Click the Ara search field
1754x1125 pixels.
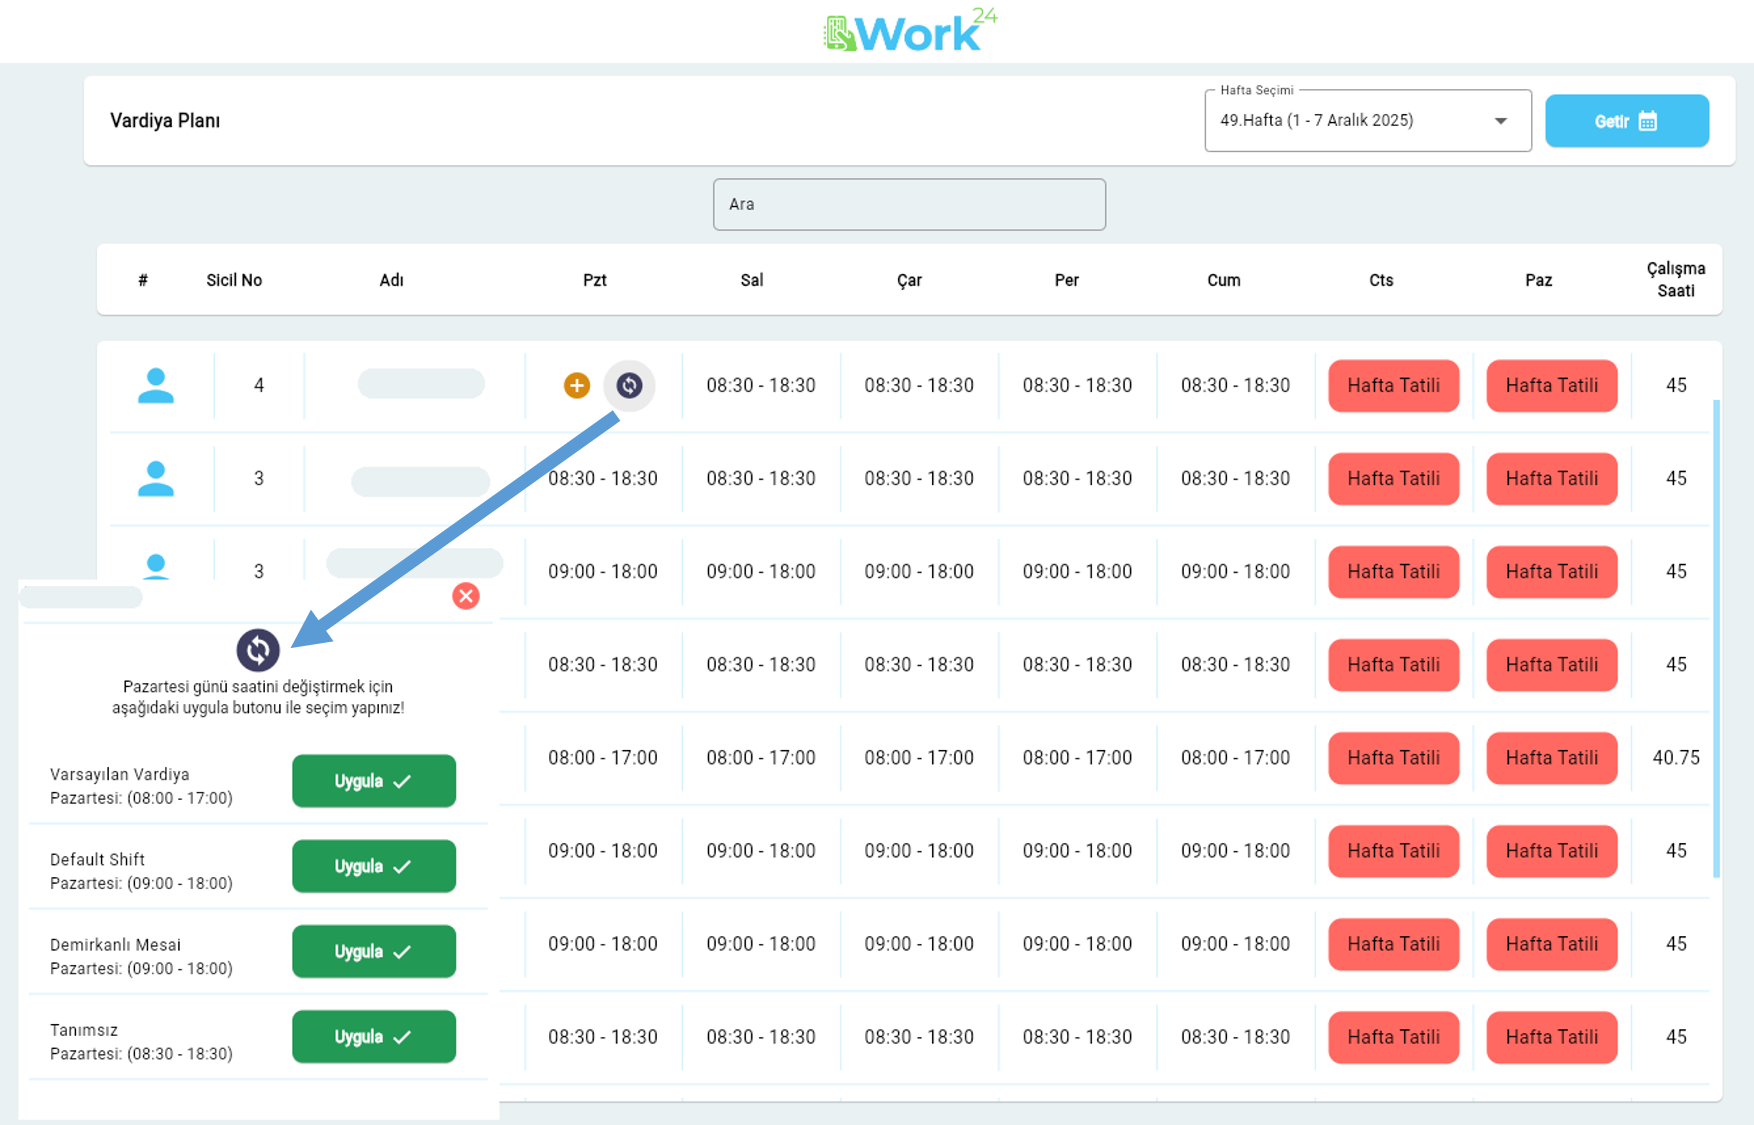(x=909, y=204)
